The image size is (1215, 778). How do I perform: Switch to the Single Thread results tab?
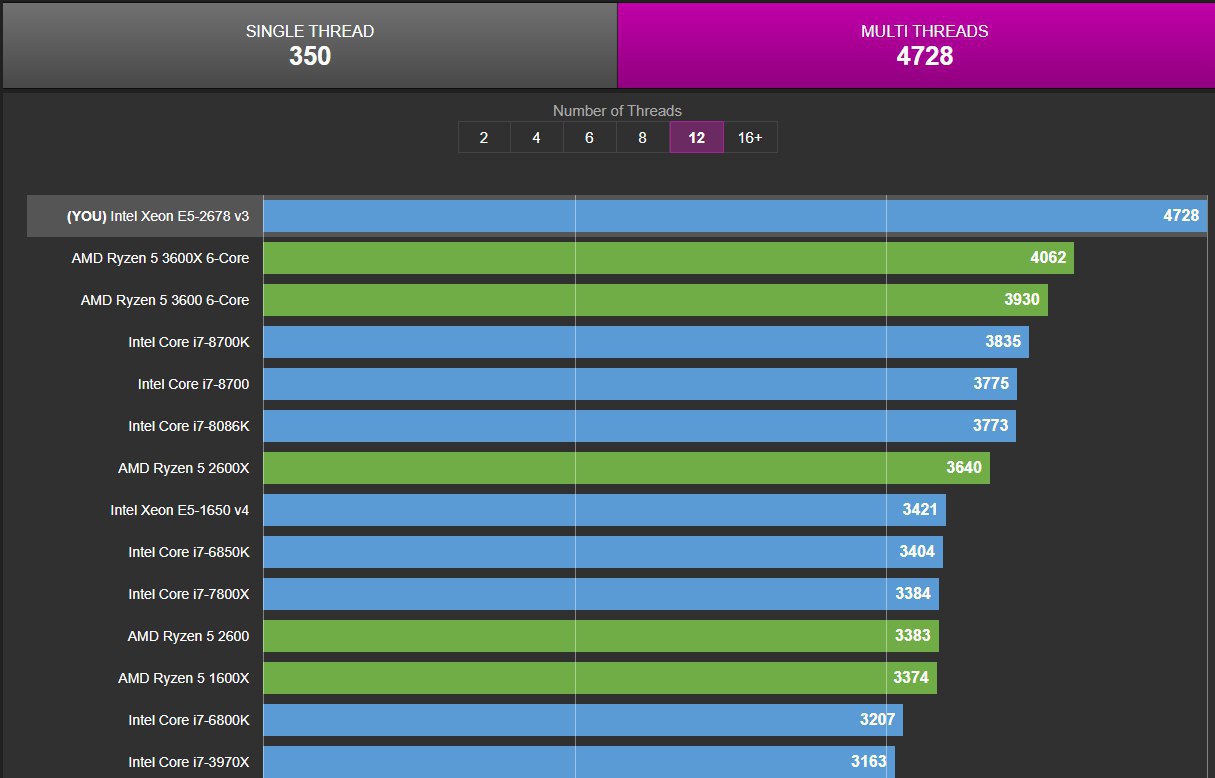point(310,45)
